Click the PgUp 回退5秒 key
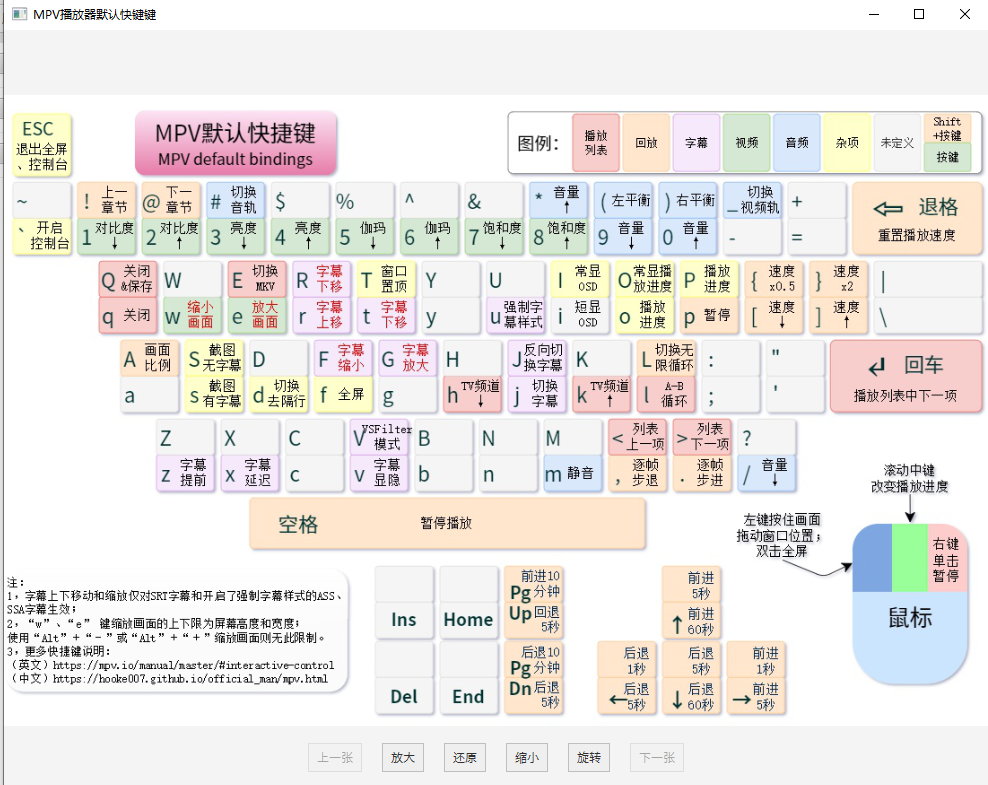Viewport: 988px width, 785px height. (534, 620)
